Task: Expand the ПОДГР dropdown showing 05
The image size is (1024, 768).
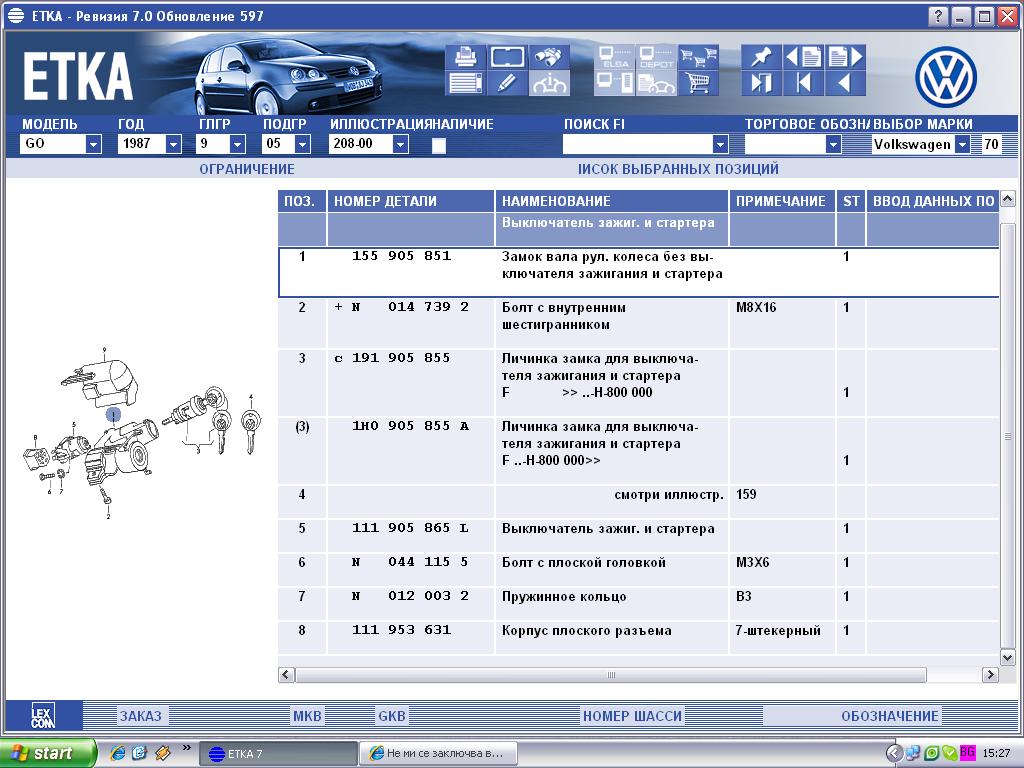Action: 302,144
